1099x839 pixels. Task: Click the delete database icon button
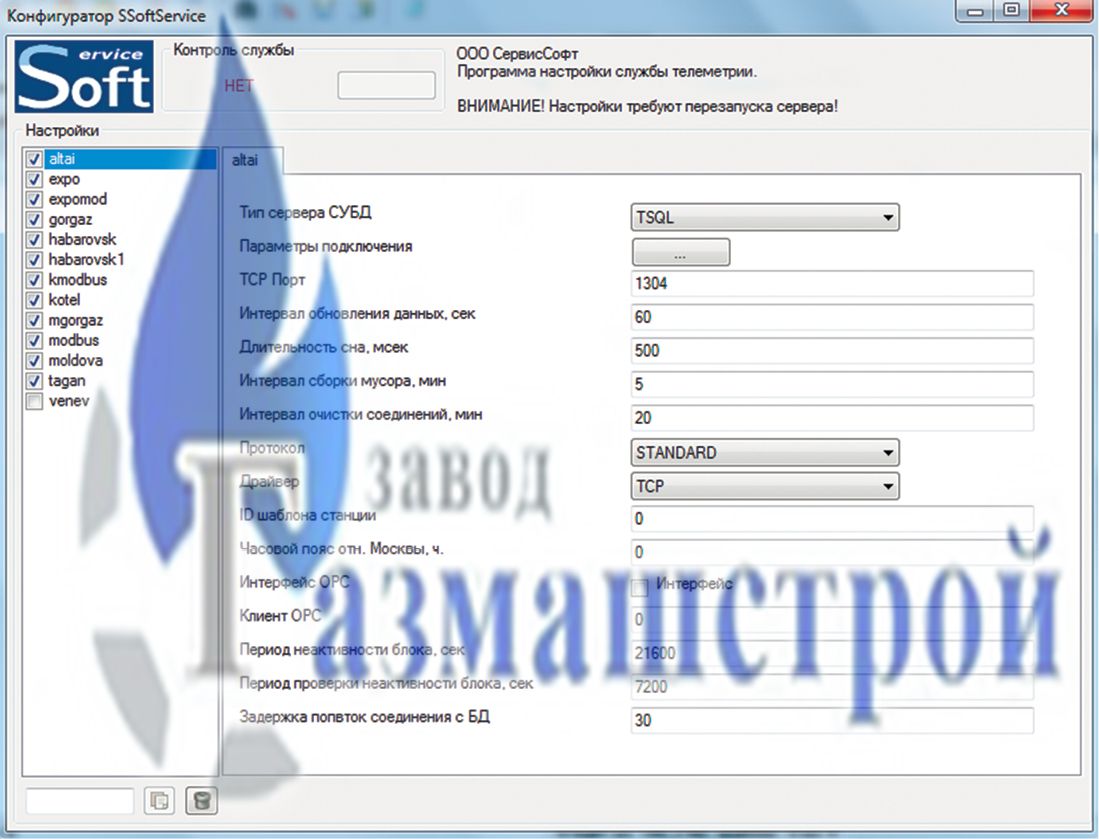point(201,800)
